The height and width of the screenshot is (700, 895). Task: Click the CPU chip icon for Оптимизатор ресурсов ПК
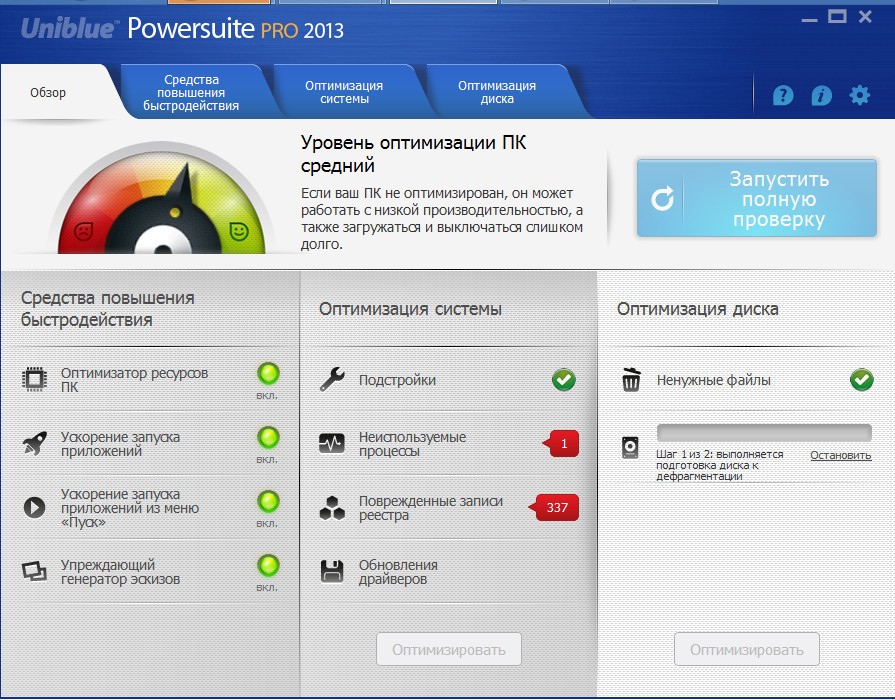pos(34,379)
